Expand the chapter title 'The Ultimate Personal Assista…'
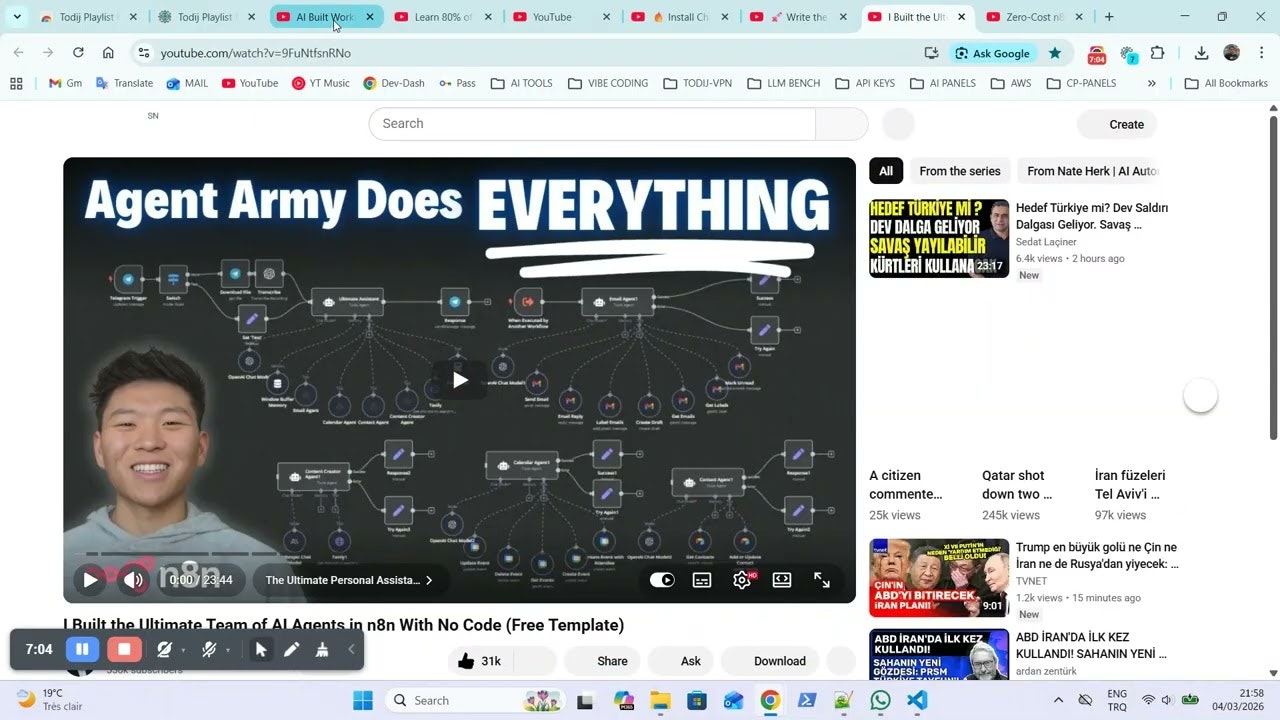The height and width of the screenshot is (720, 1280). (349, 580)
